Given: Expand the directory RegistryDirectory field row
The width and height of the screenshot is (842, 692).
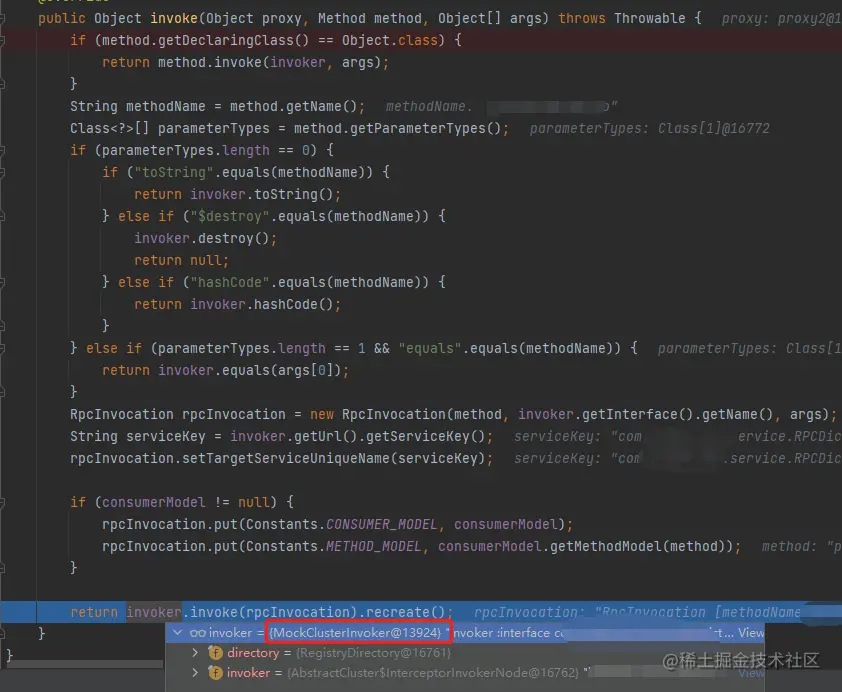Looking at the screenshot, I should [195, 653].
